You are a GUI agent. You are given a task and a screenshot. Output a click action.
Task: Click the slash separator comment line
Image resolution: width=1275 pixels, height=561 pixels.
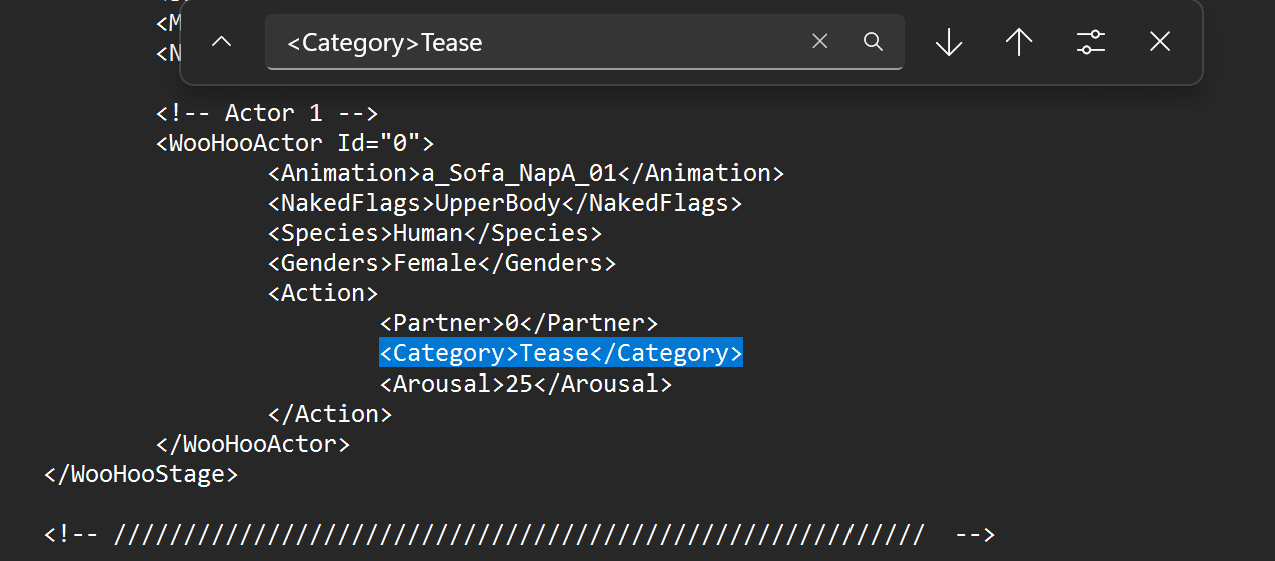519,534
